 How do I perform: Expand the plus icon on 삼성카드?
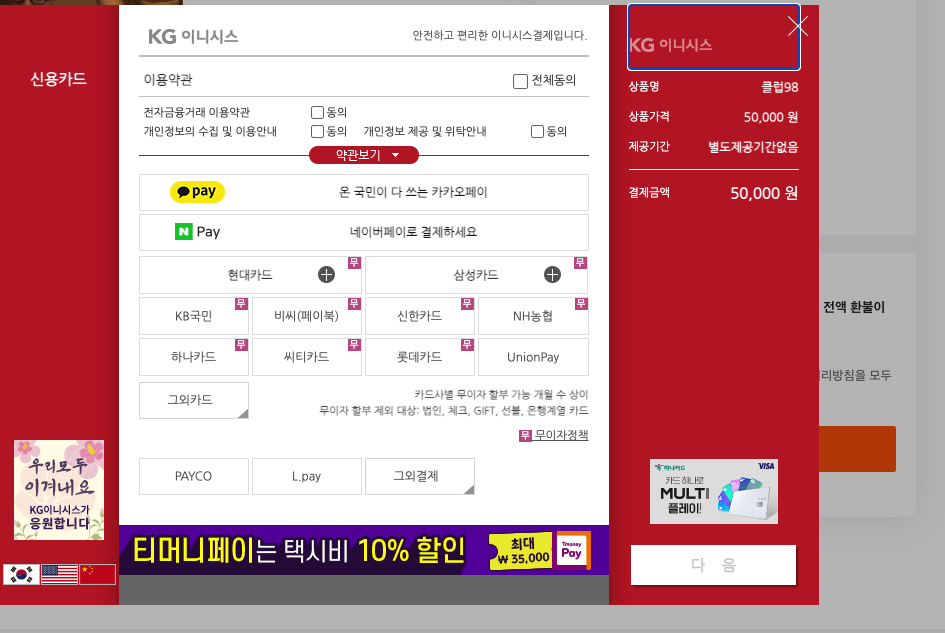(552, 275)
